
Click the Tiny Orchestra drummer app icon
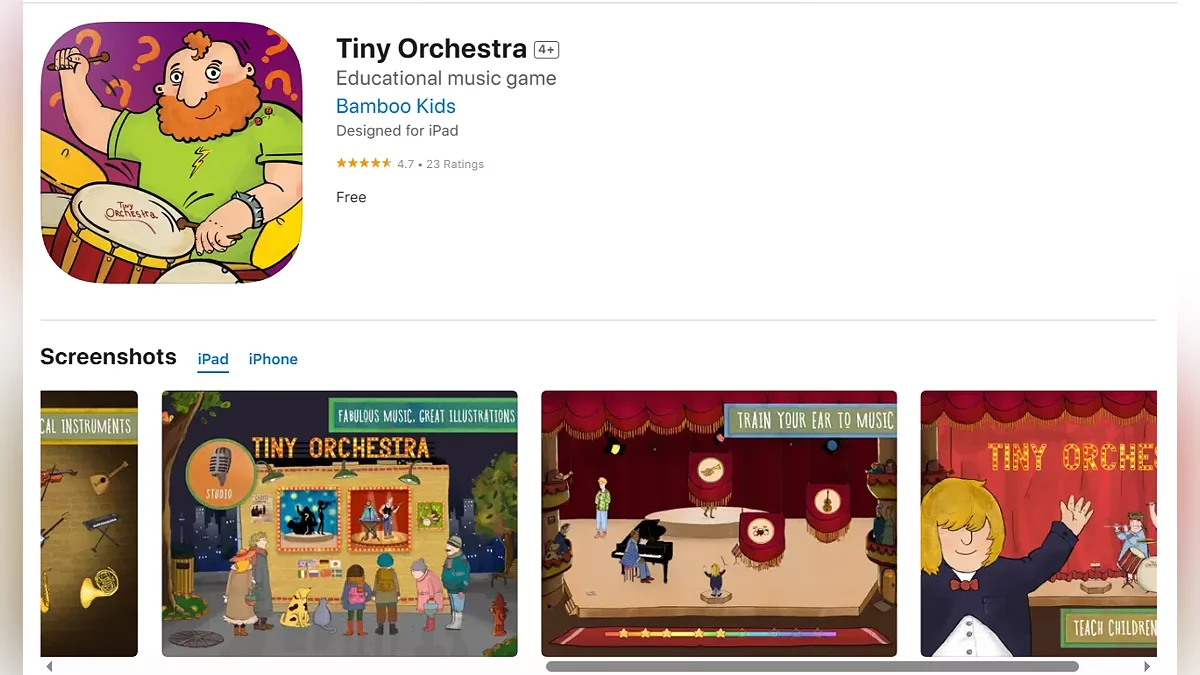pos(171,153)
